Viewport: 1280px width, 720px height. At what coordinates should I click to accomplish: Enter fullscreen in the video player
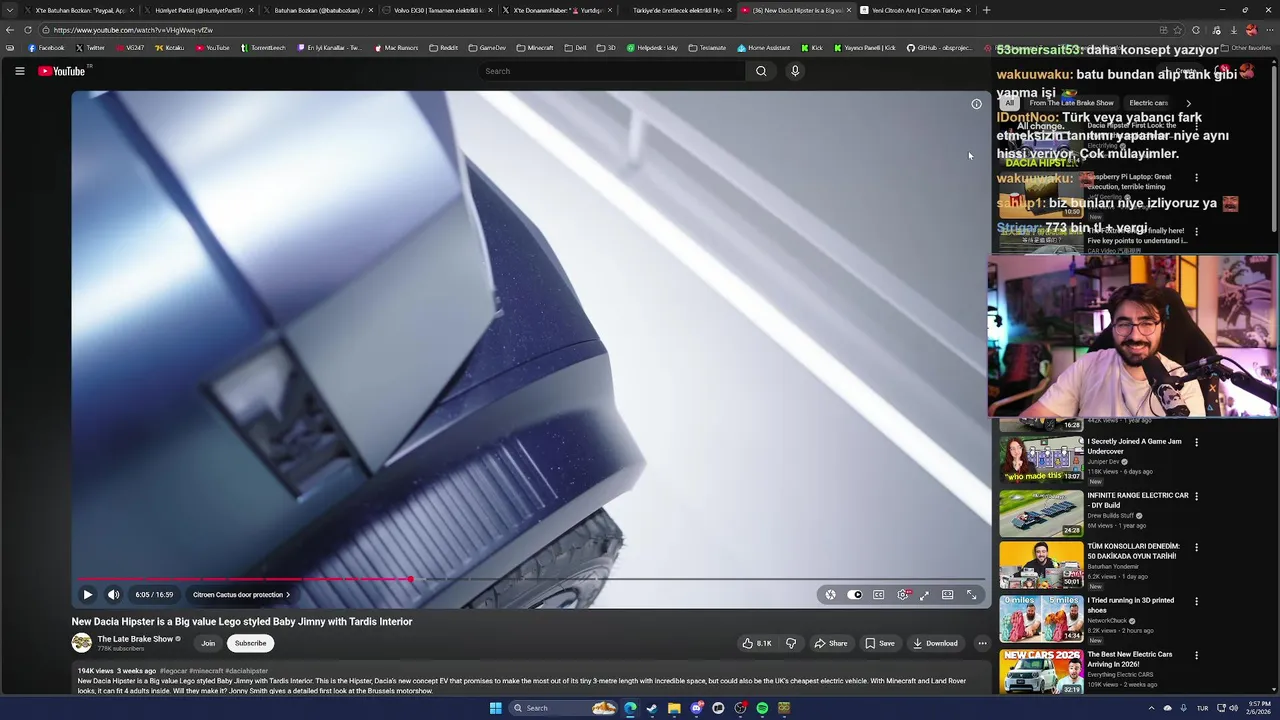pyautogui.click(x=971, y=595)
